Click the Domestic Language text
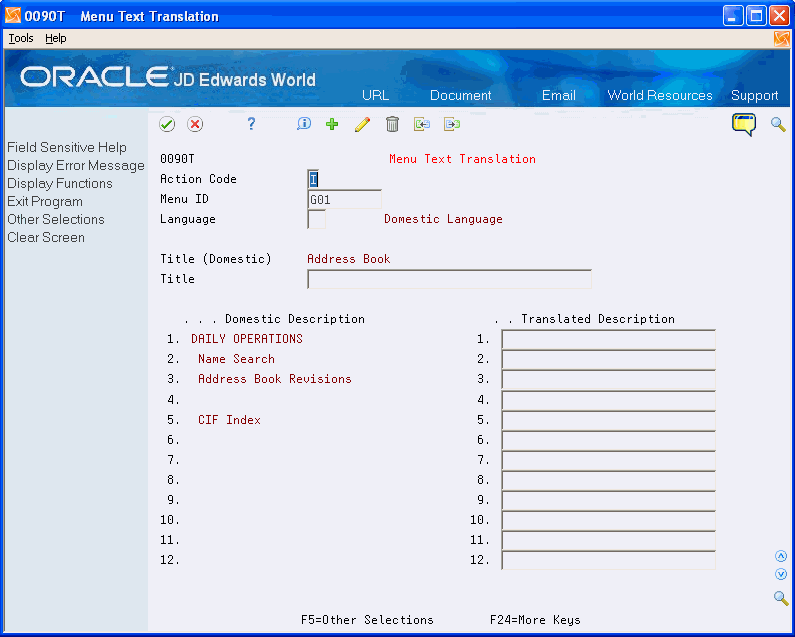Image resolution: width=795 pixels, height=637 pixels. (443, 219)
